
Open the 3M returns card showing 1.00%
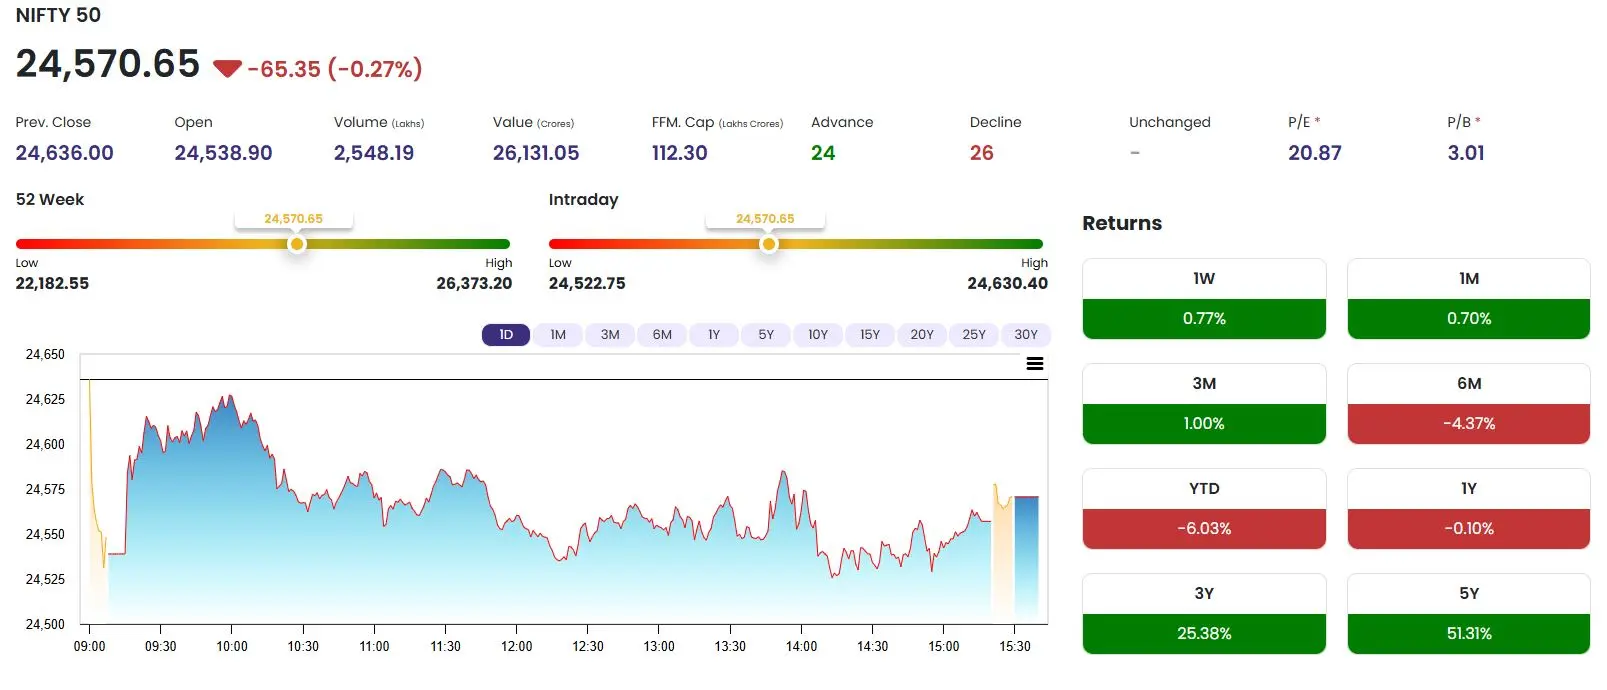[1204, 404]
